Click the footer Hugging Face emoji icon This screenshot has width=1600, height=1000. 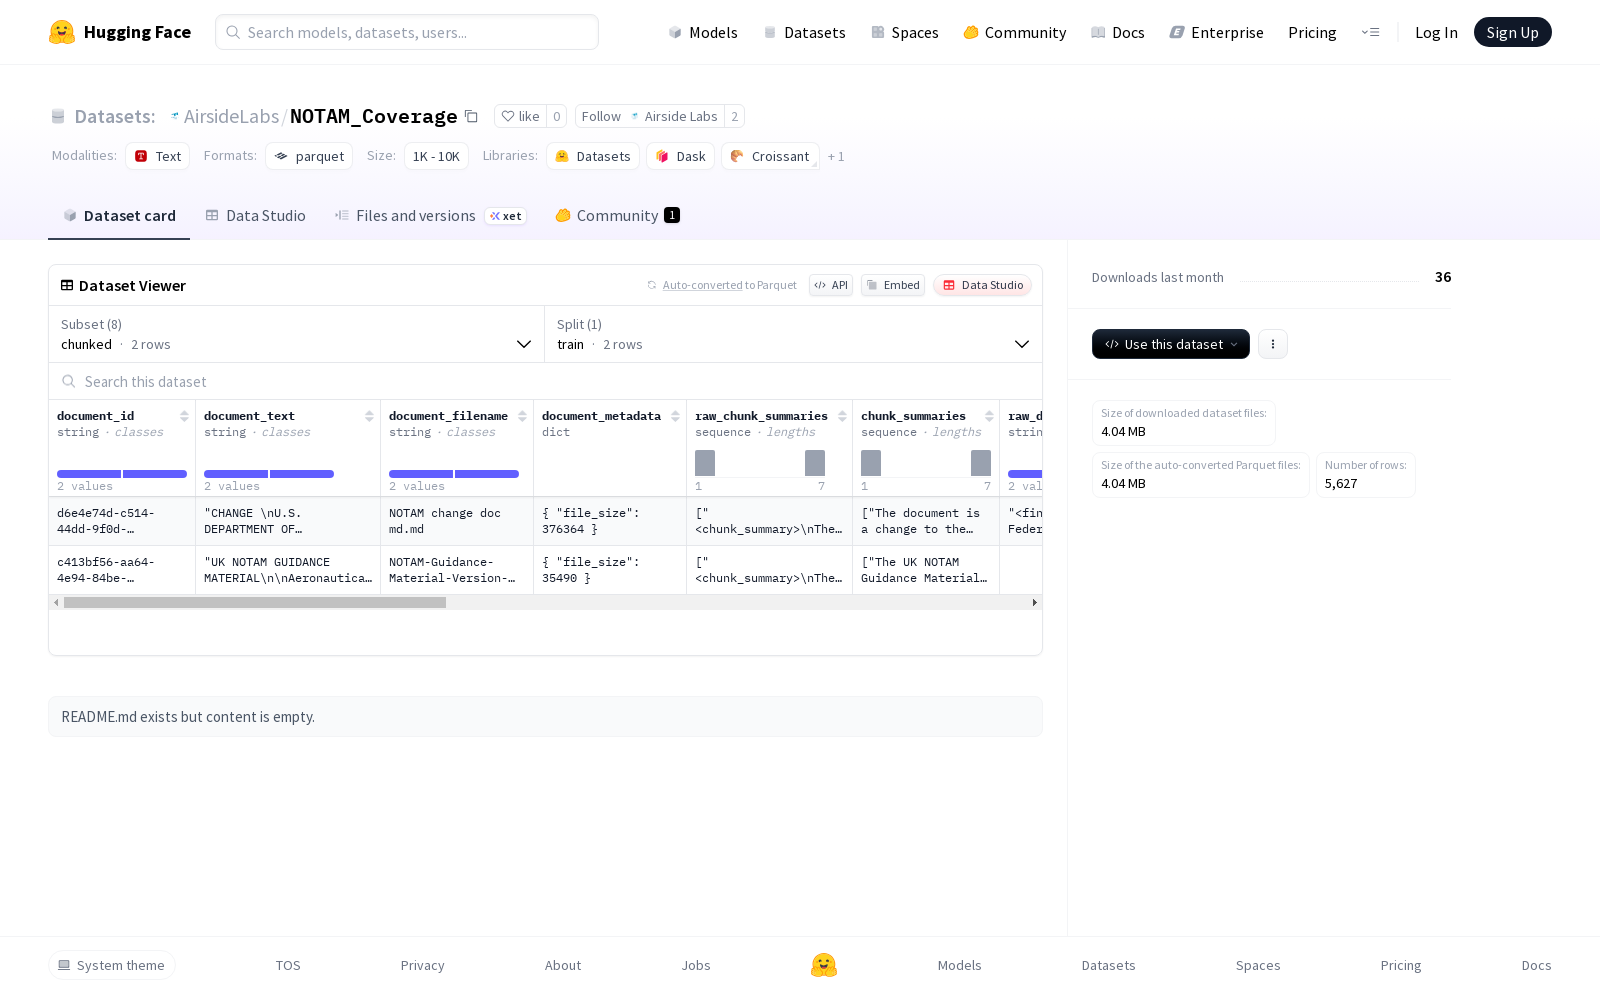pyautogui.click(x=824, y=965)
